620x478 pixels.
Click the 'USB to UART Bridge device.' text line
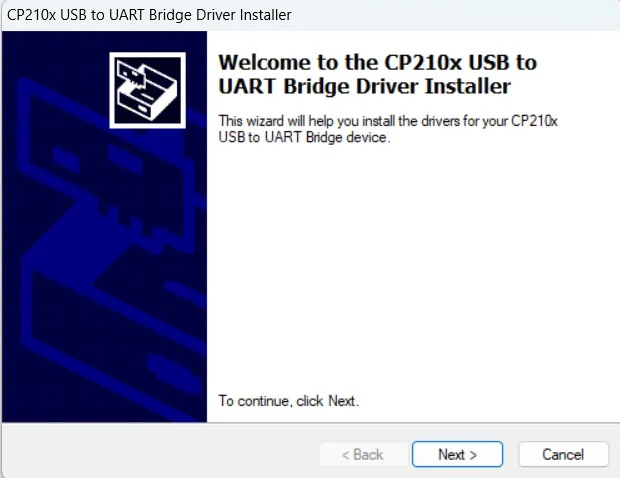[304, 137]
